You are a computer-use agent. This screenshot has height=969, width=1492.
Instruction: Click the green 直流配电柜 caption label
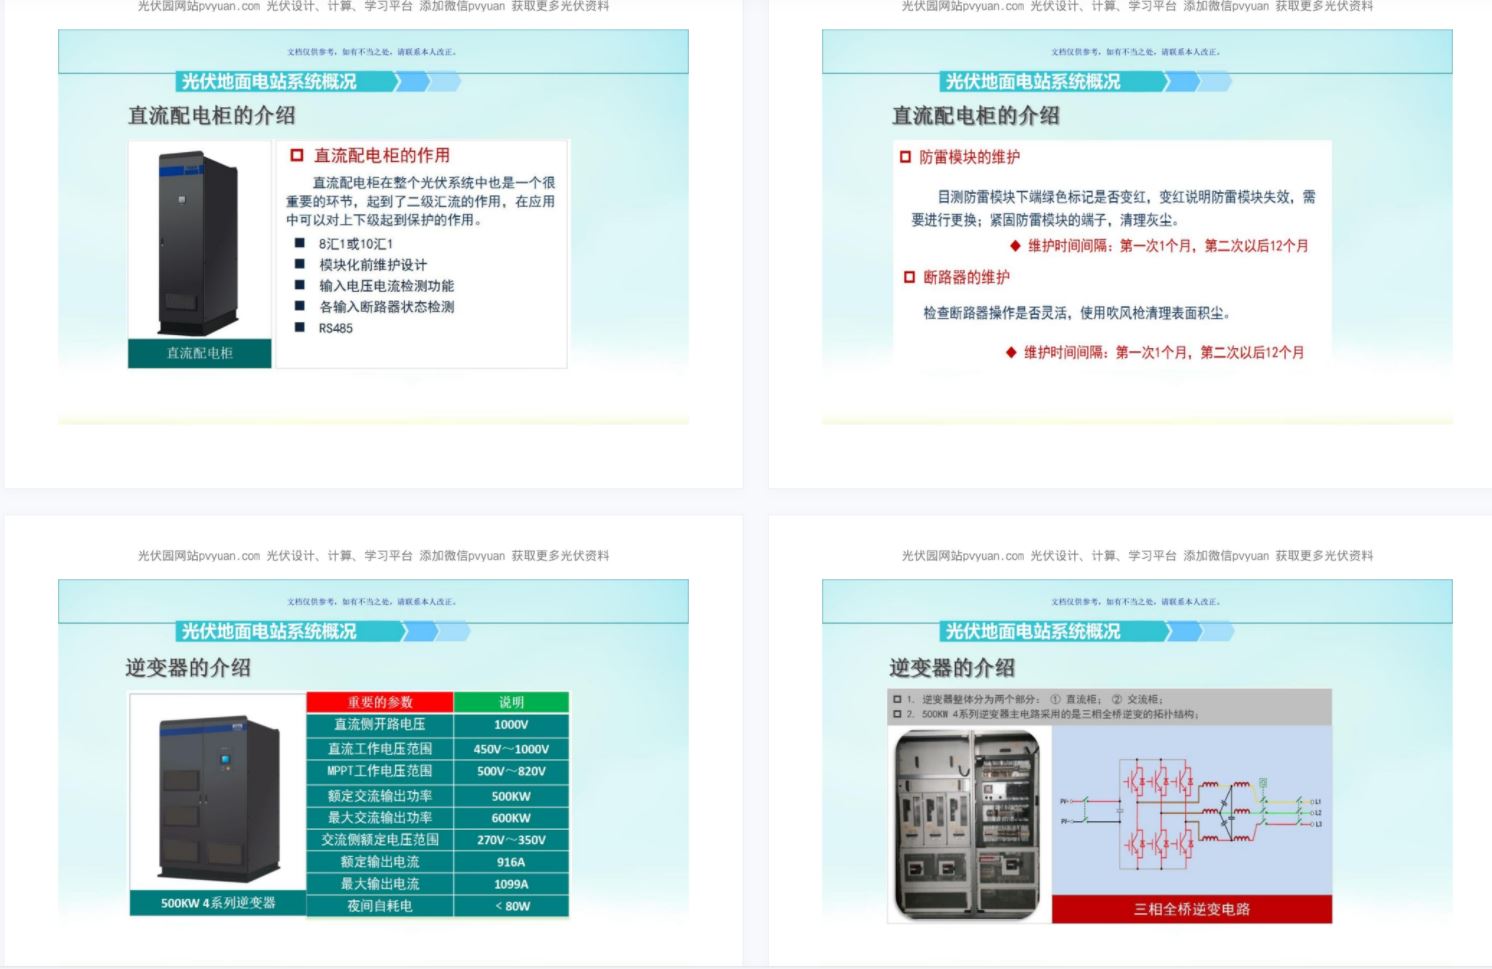click(x=199, y=353)
